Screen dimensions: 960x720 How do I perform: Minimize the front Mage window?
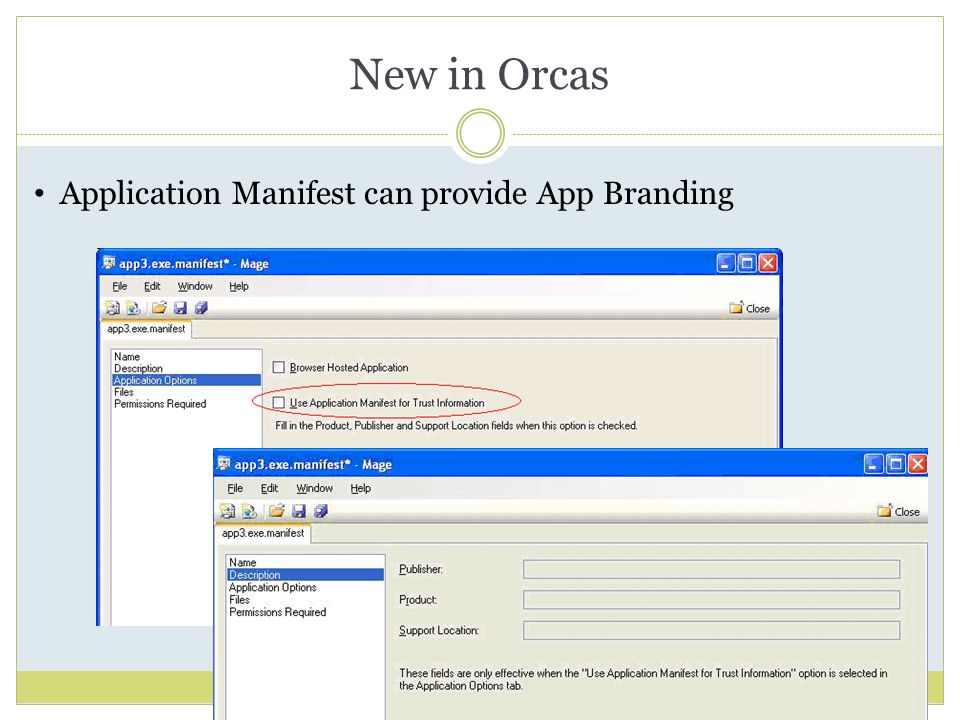pyautogui.click(x=874, y=464)
